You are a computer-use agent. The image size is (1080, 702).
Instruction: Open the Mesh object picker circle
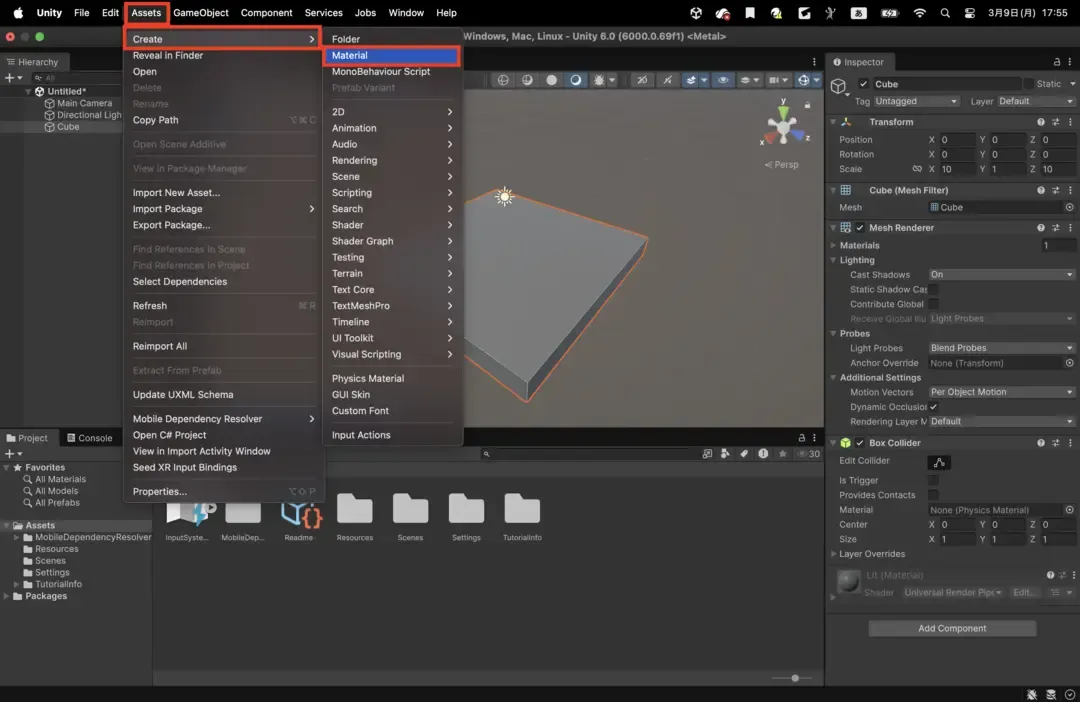click(1069, 207)
